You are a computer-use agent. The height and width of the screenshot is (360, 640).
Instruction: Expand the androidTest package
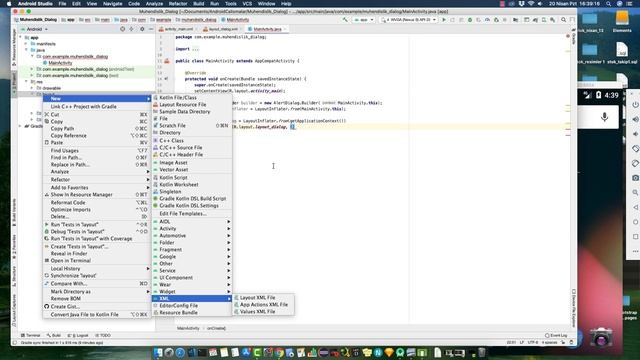pos(32,69)
